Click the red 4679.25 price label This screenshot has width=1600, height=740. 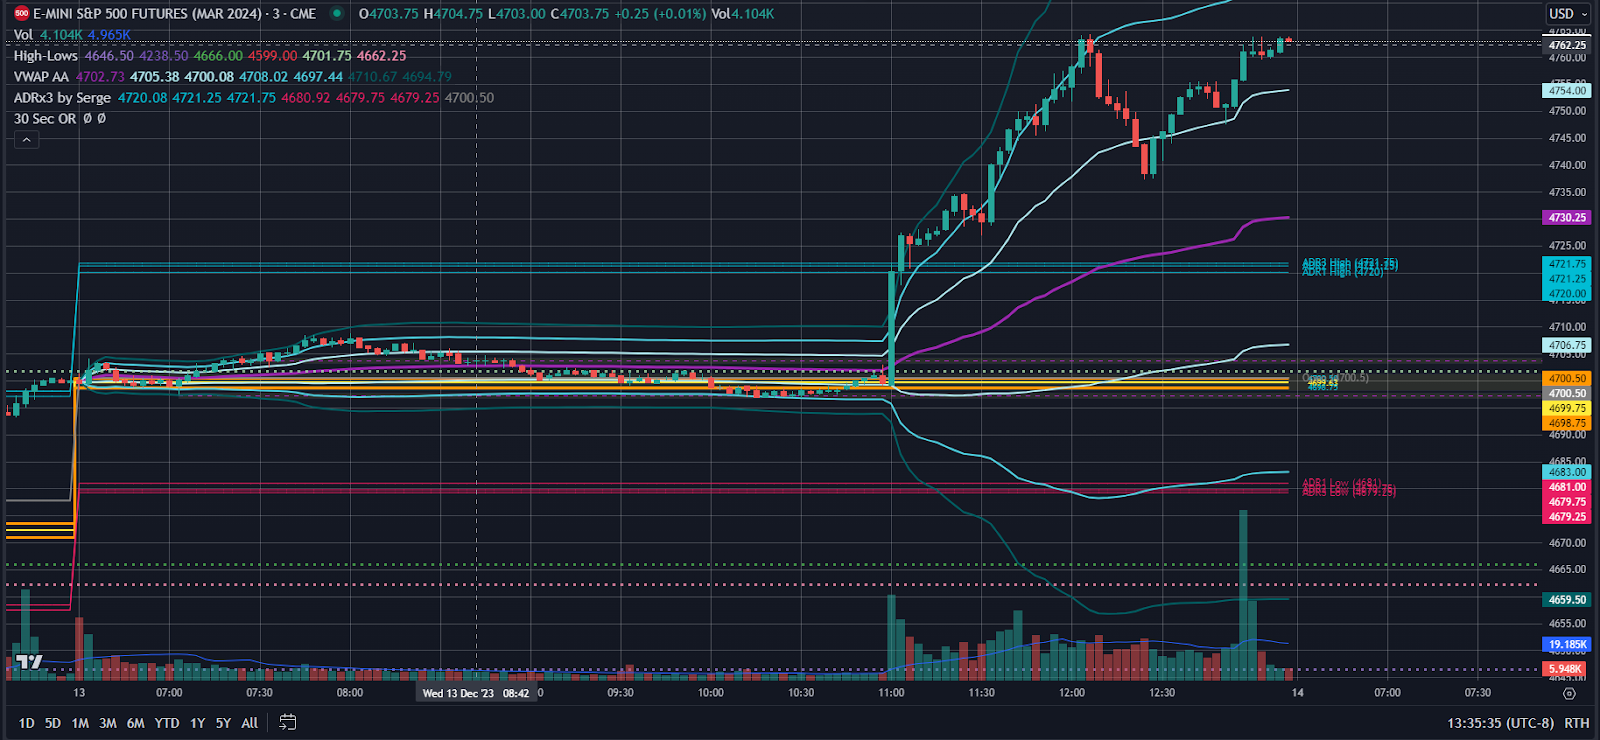pyautogui.click(x=1567, y=517)
